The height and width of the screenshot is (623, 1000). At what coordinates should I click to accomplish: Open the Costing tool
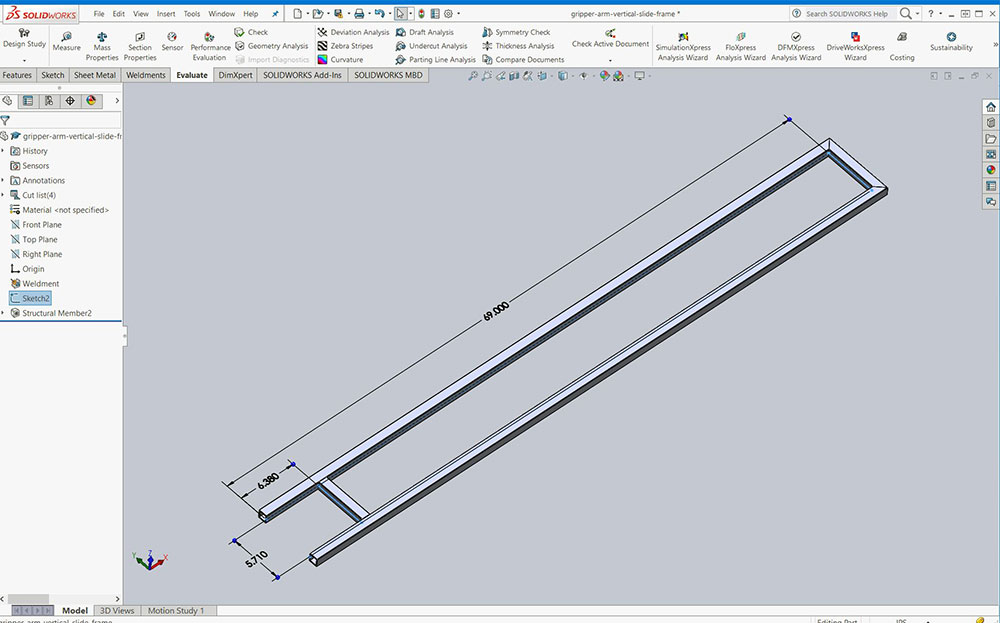(x=902, y=46)
